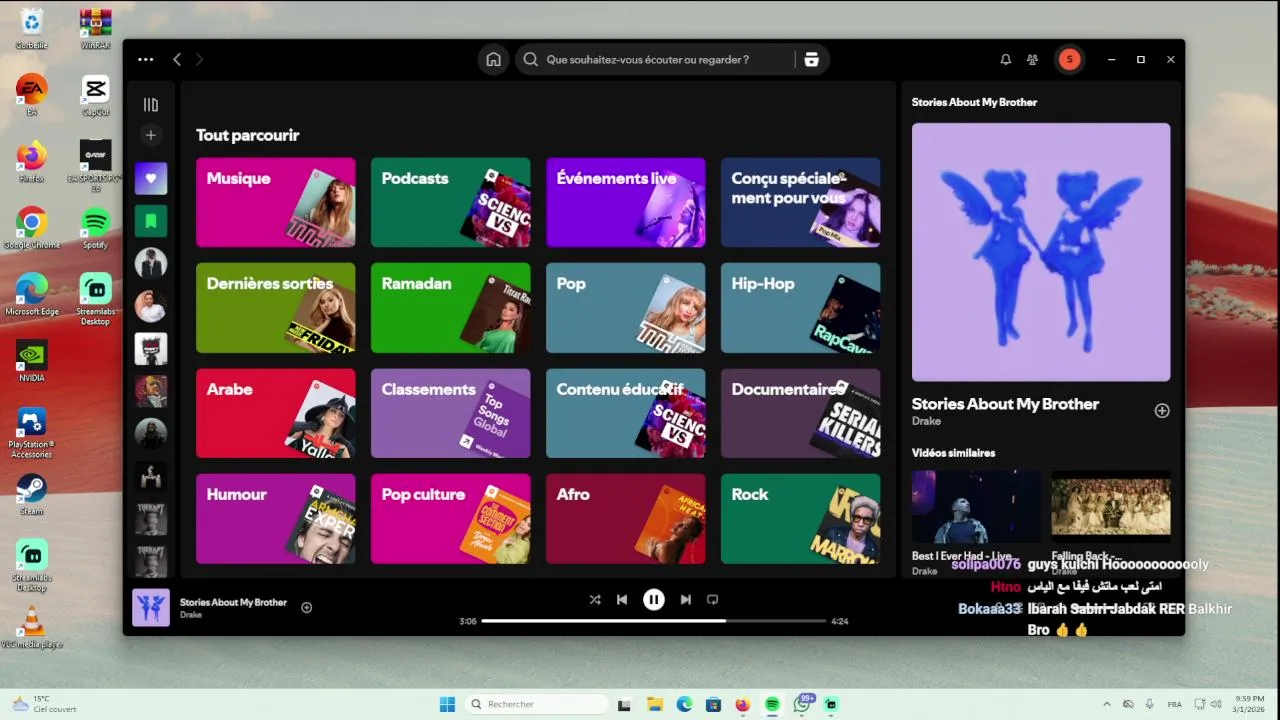
Task: Pause the current song
Action: (653, 600)
